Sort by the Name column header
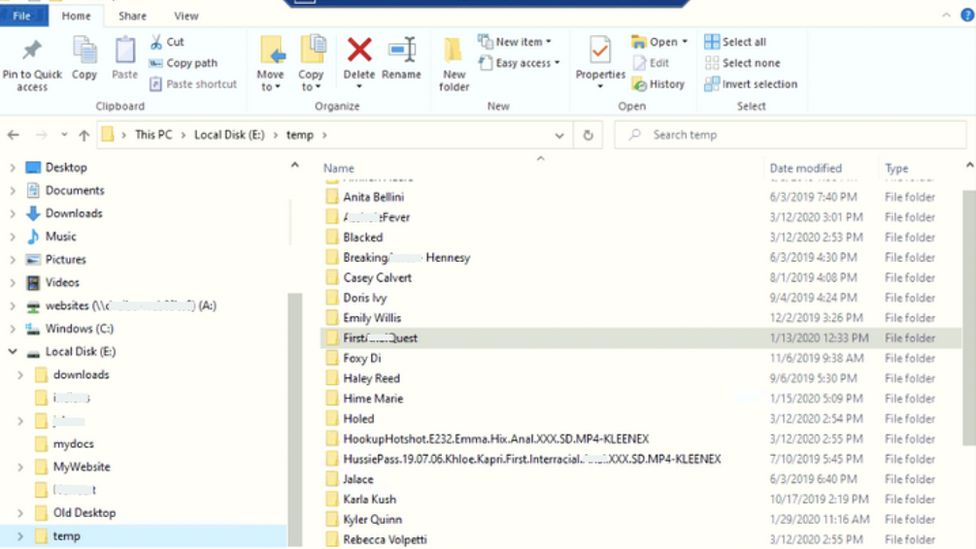The width and height of the screenshot is (976, 549). click(x=339, y=168)
